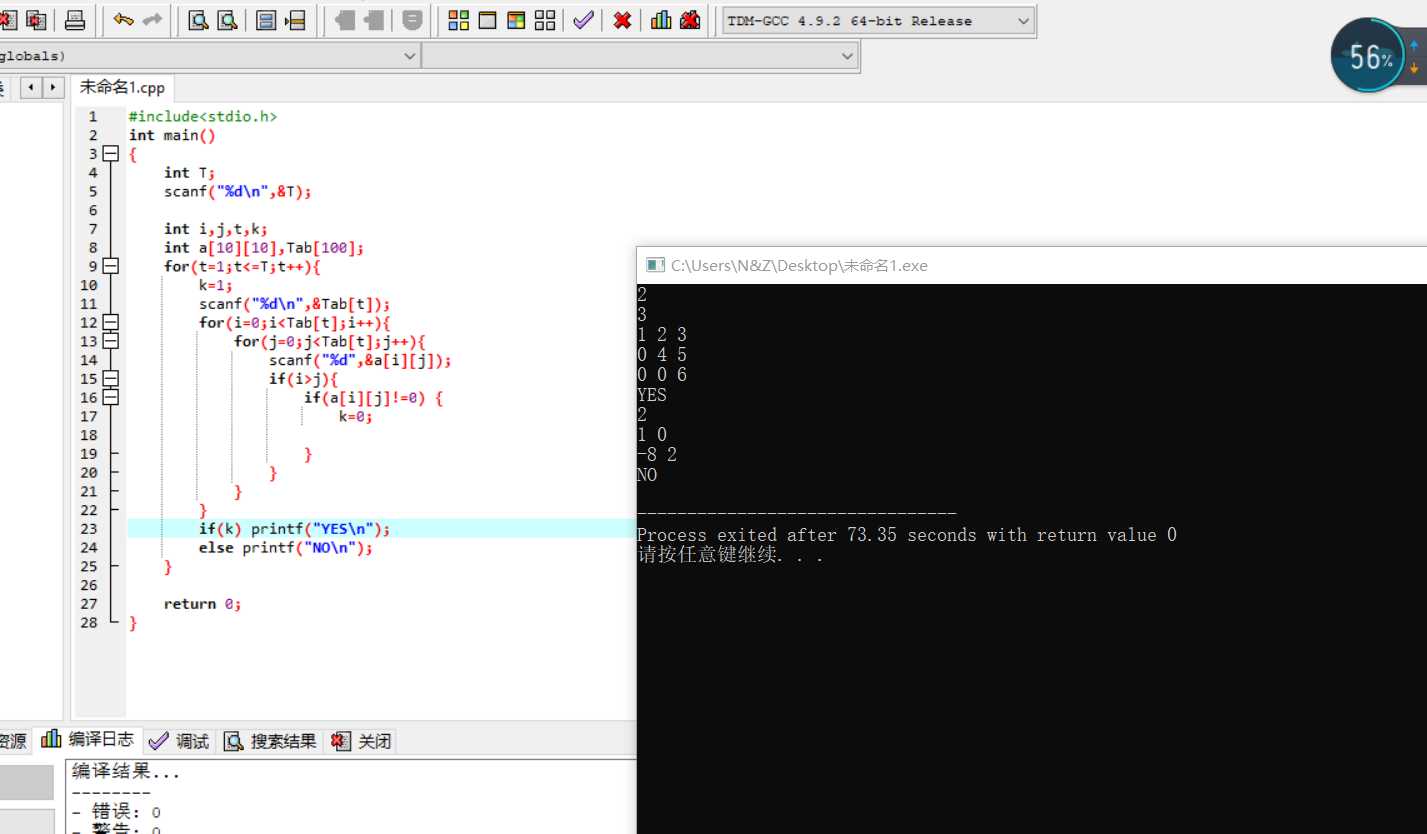Click the 56% memory accelerator ball widget
The height and width of the screenshot is (834, 1427).
(x=1366, y=56)
